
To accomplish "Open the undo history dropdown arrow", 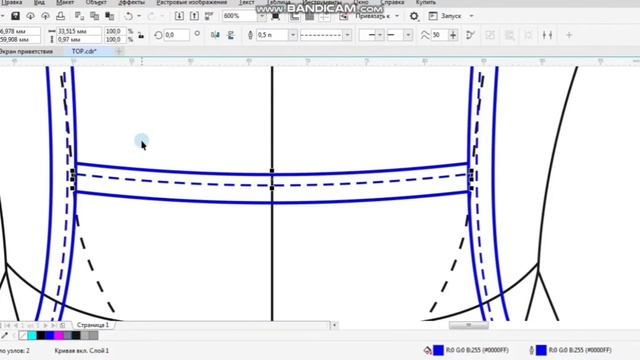I will pyautogui.click(x=139, y=16).
